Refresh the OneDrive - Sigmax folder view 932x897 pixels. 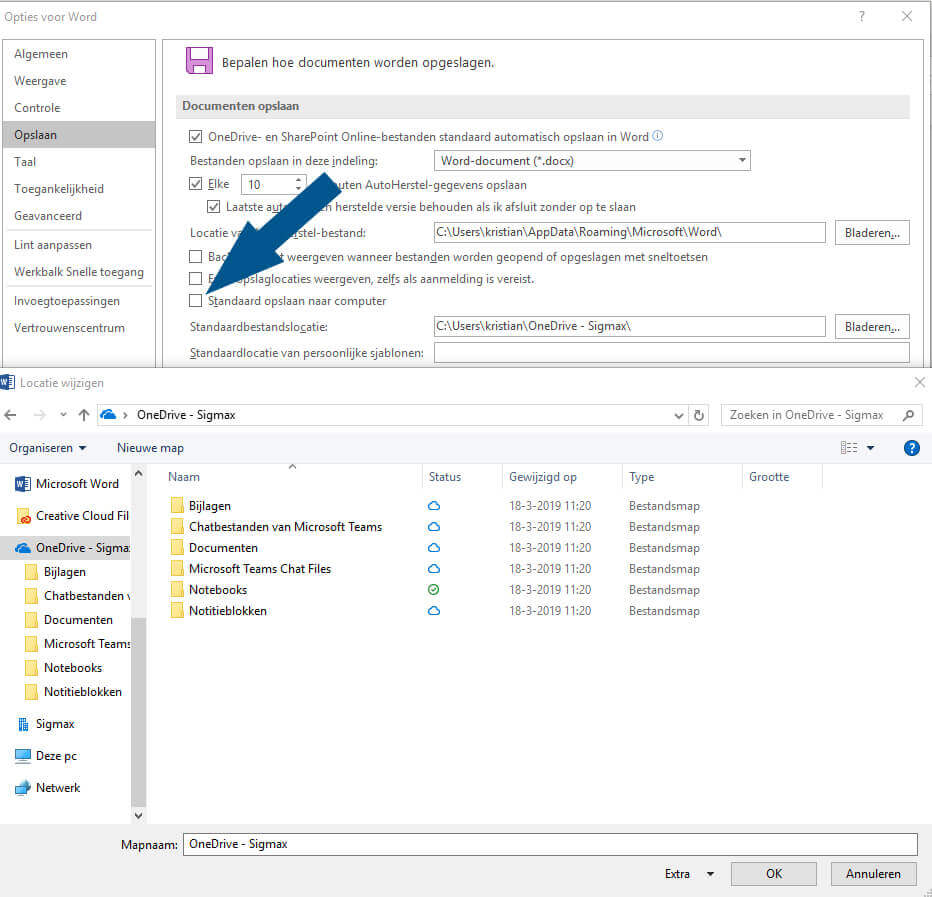[699, 415]
